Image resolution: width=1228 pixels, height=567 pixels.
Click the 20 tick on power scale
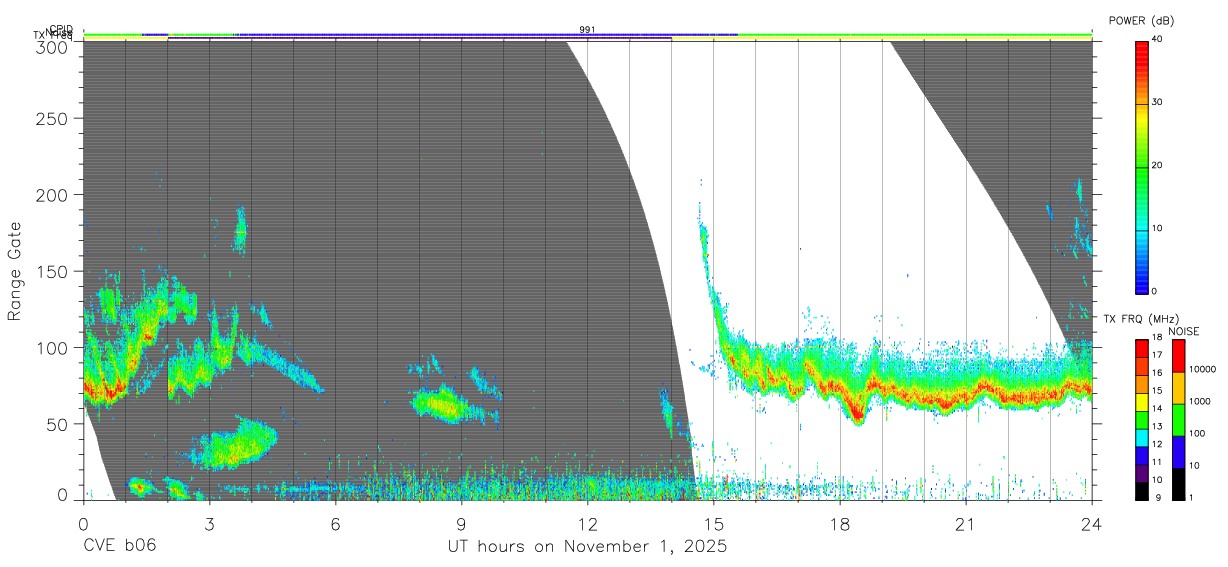pos(1159,165)
